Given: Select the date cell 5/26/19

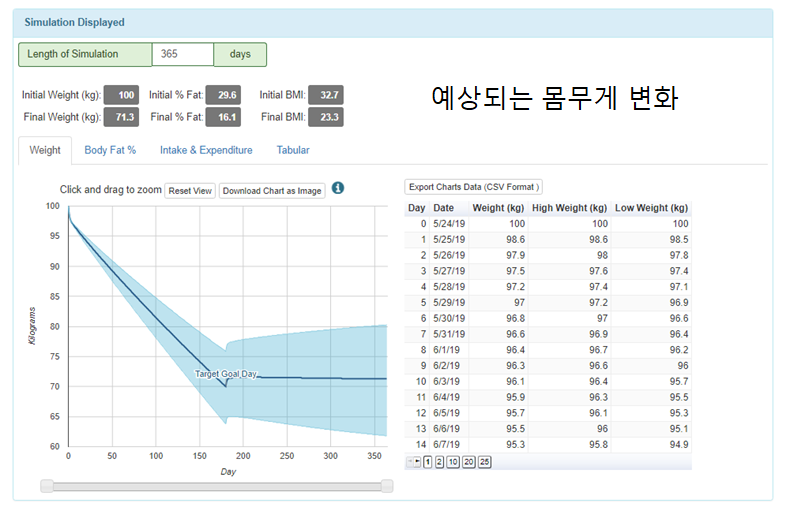Looking at the screenshot, I should (x=449, y=255).
